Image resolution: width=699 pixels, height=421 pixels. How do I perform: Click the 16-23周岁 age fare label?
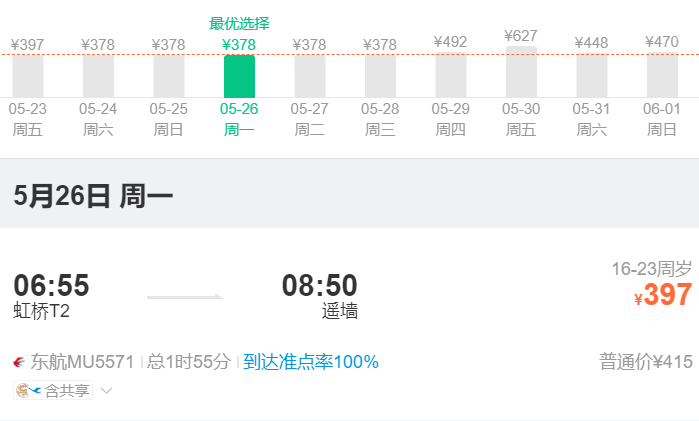[652, 269]
